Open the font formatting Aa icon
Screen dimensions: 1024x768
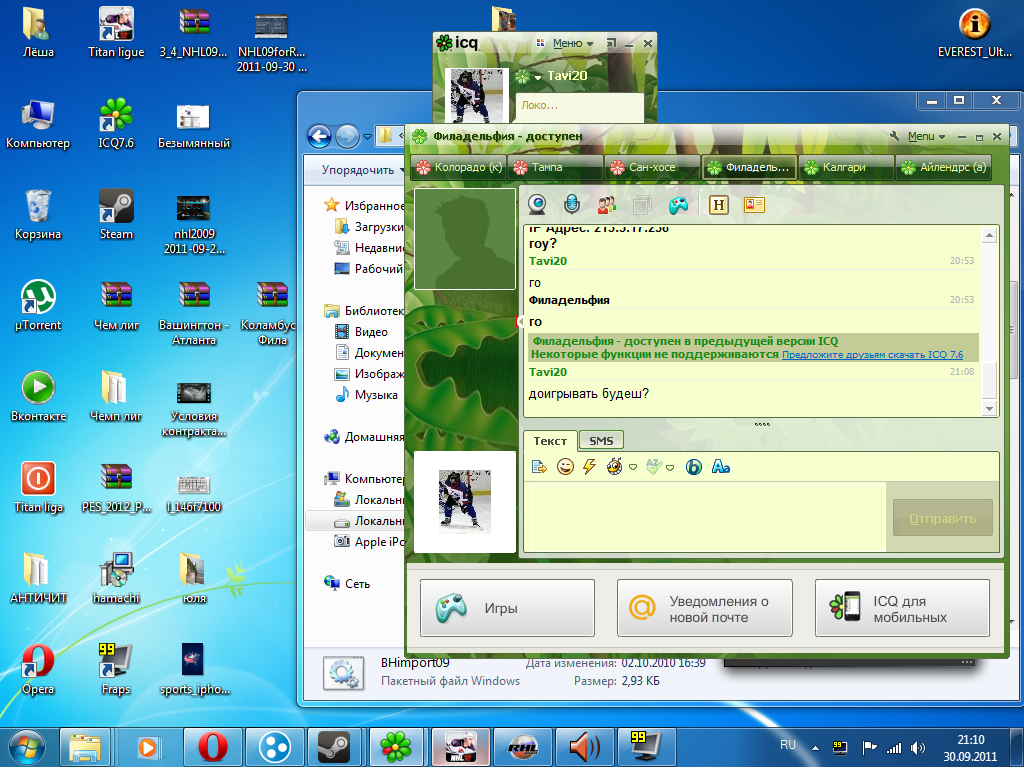(720, 467)
